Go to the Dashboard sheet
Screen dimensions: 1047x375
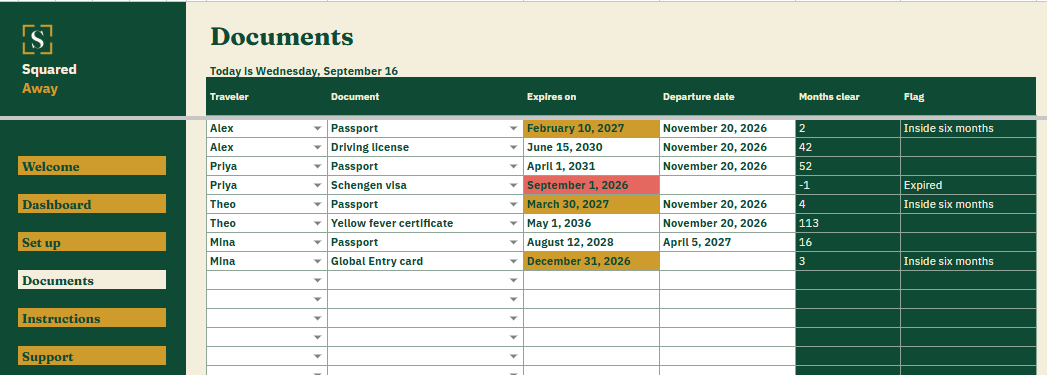92,204
